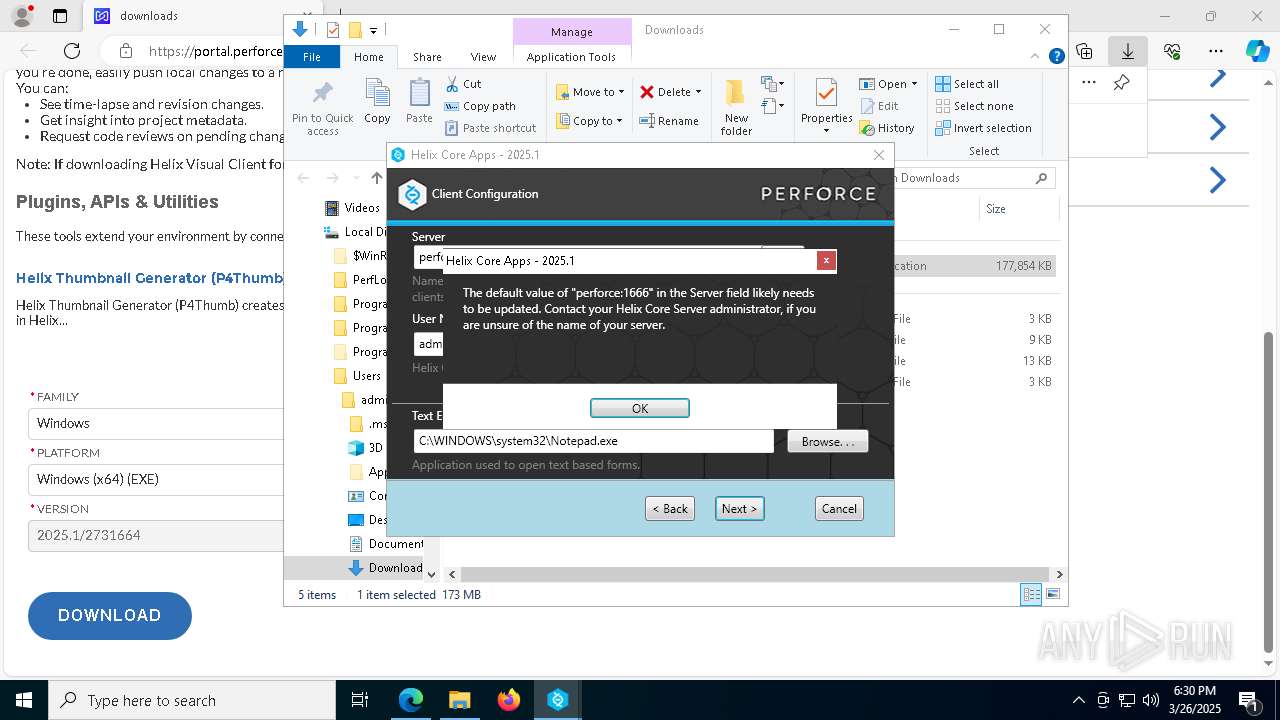This screenshot has width=1280, height=720.
Task: Click the Edge downloads icon
Action: point(1128,51)
